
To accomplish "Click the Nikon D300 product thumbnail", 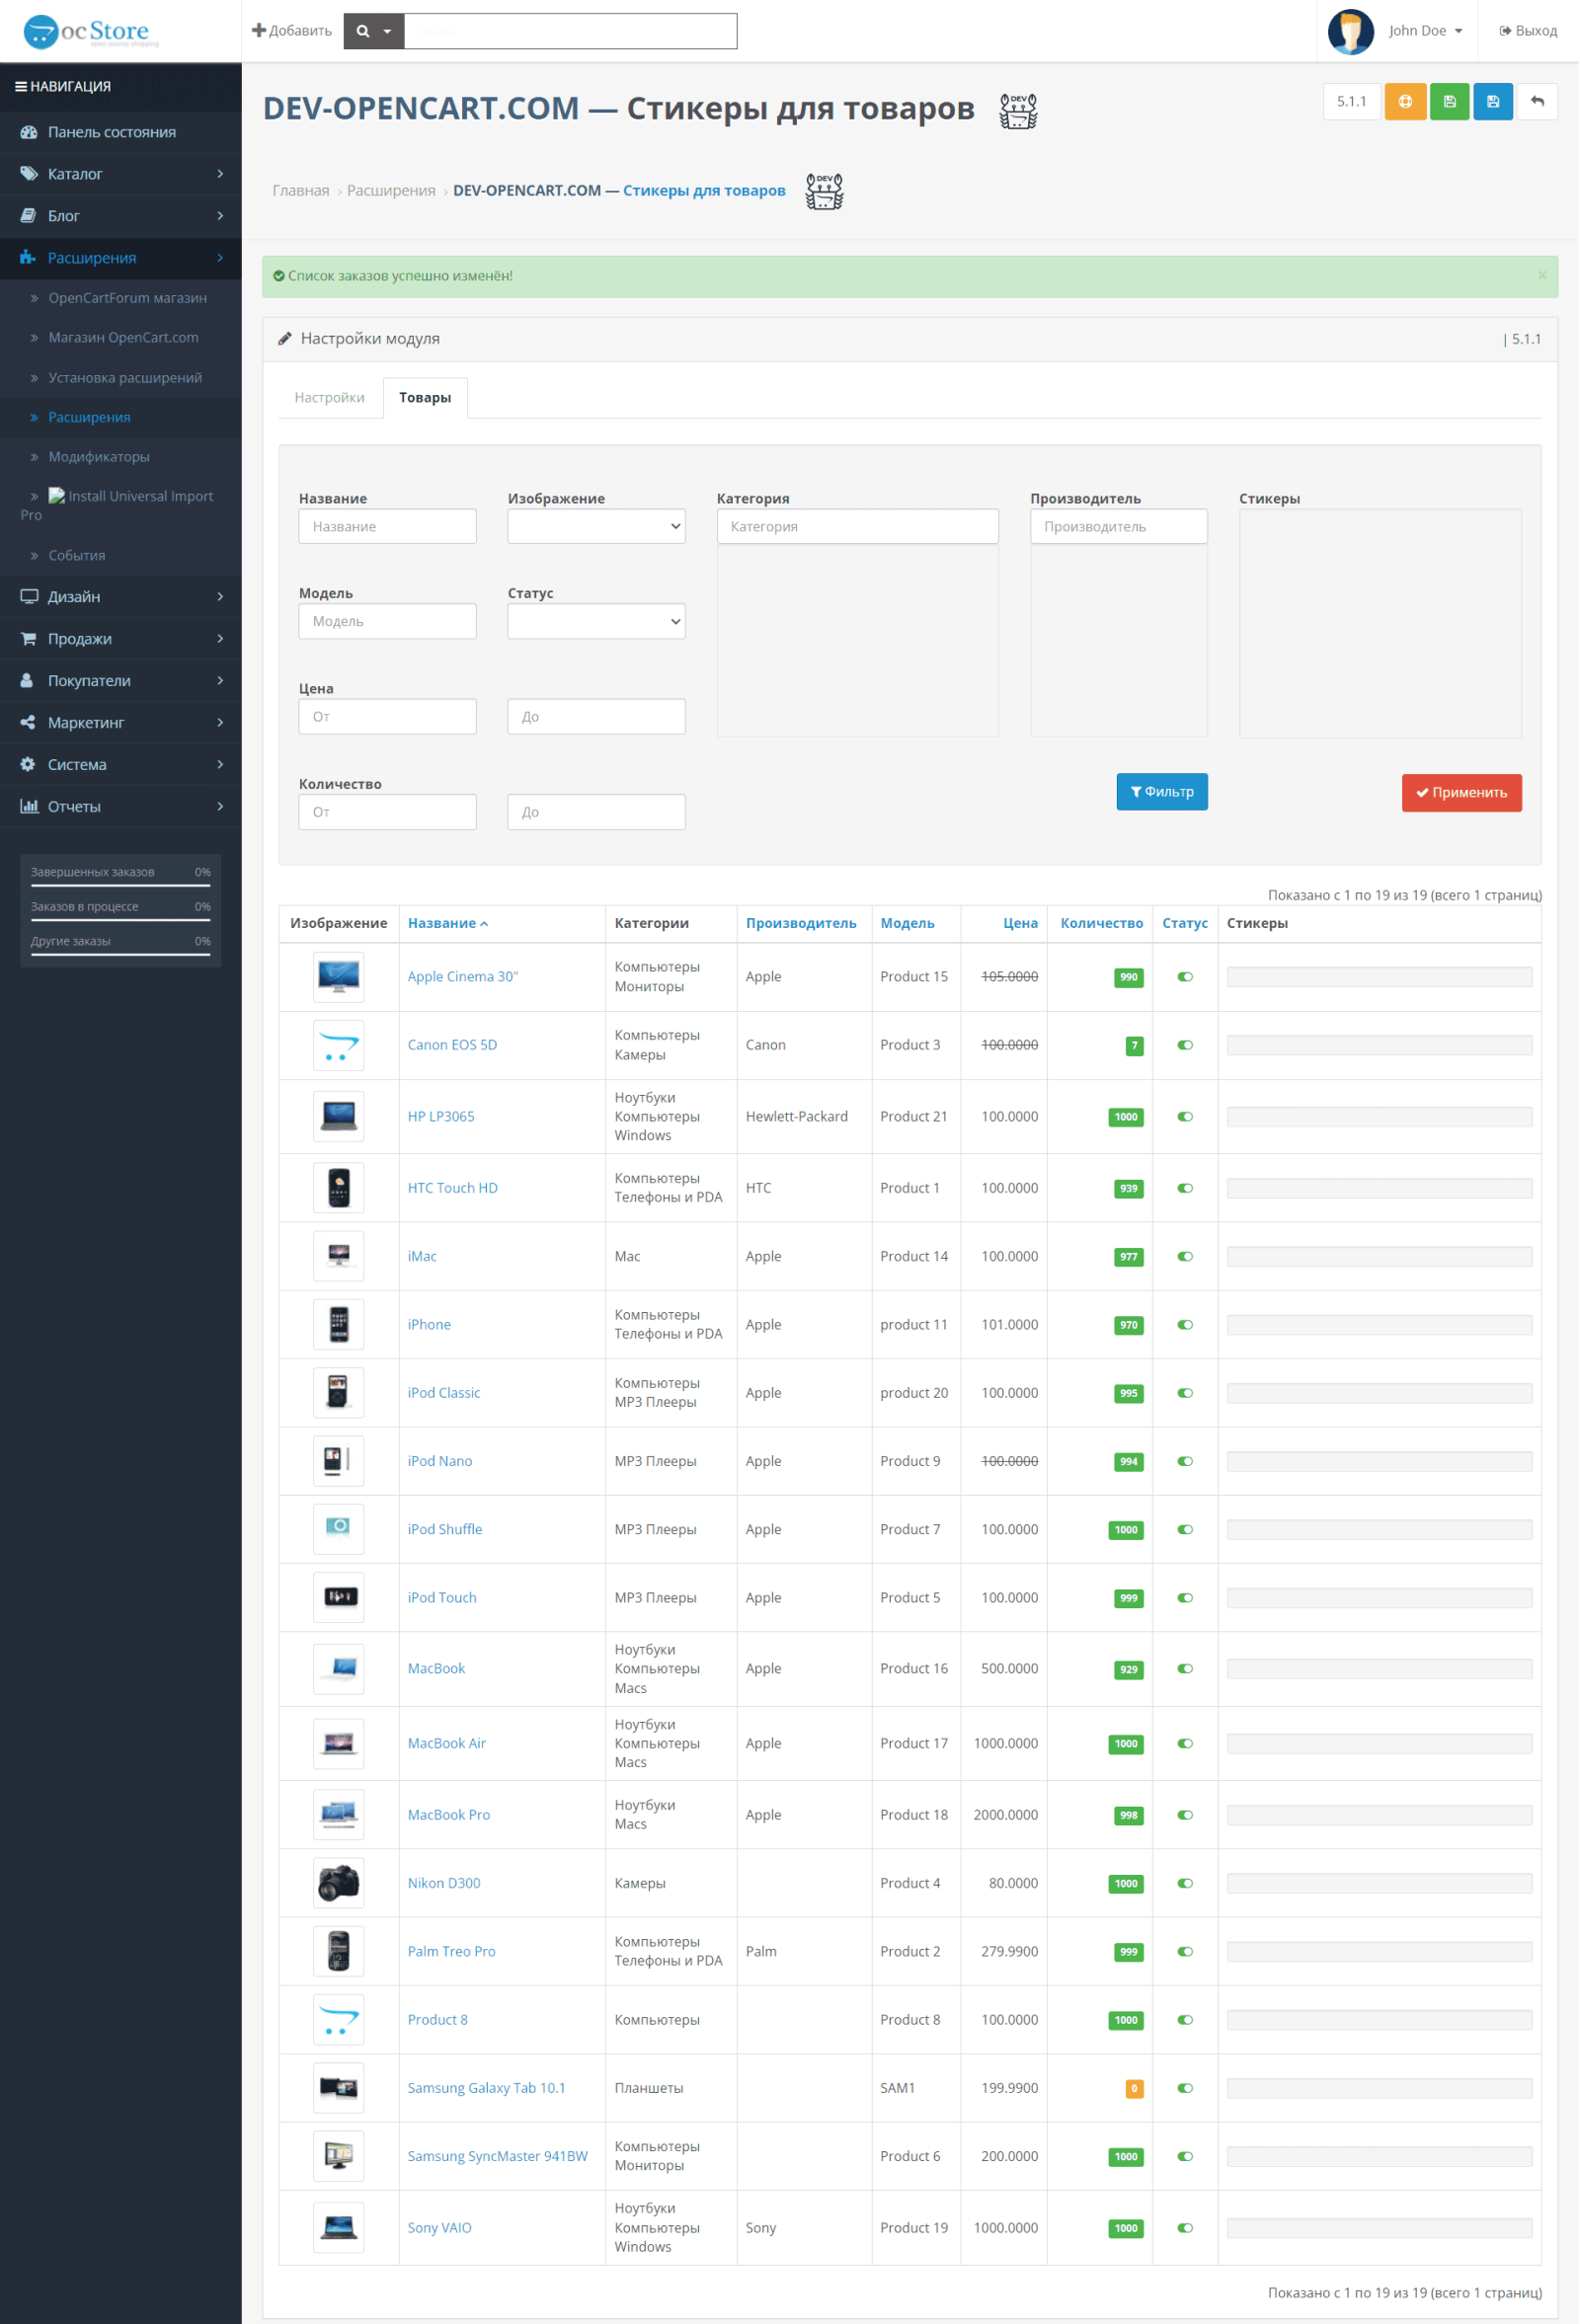I will [338, 1884].
